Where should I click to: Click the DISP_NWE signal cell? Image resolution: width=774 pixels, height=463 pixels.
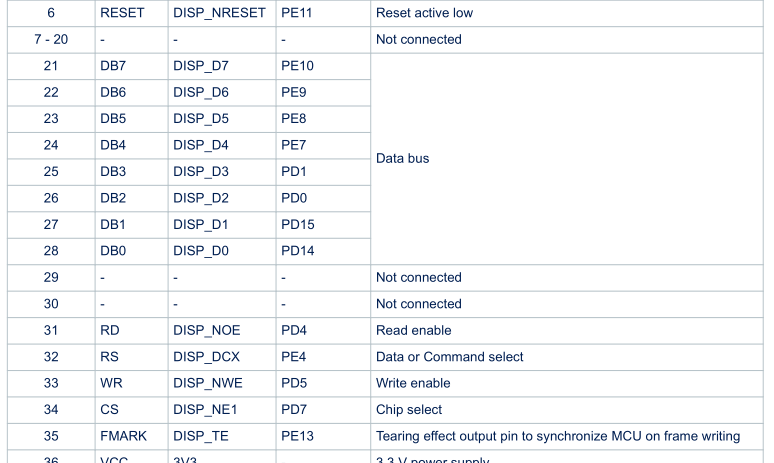(x=222, y=384)
